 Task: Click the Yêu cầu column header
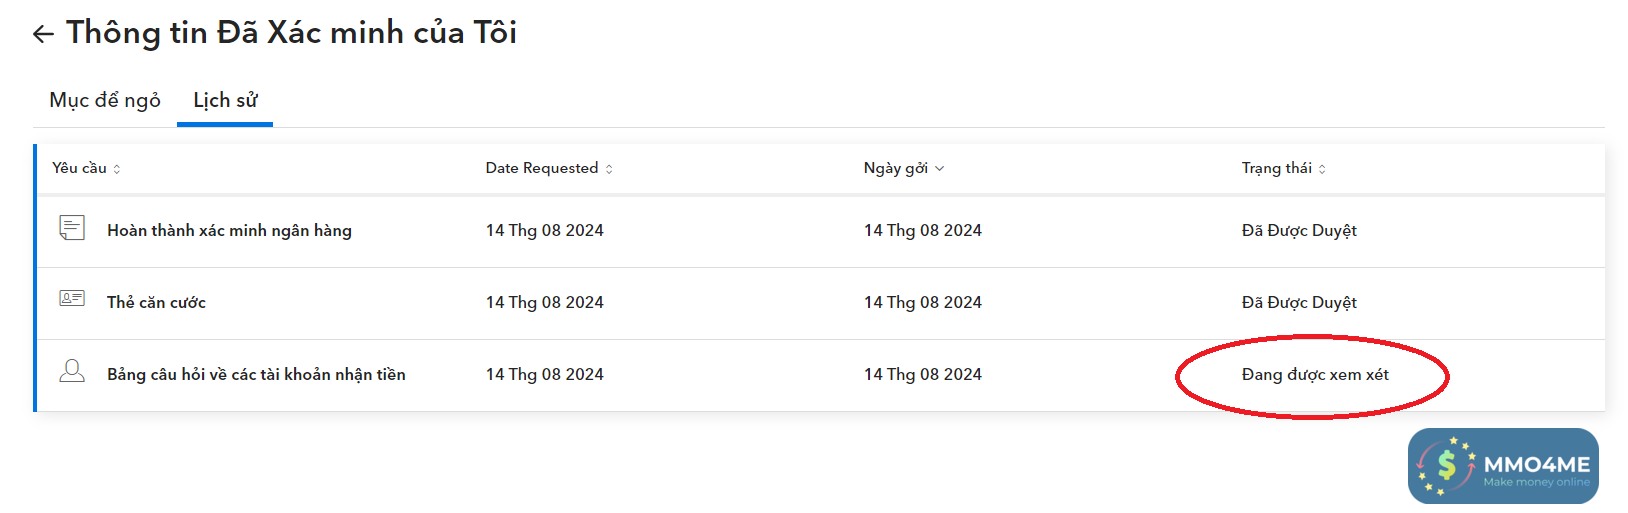79,168
